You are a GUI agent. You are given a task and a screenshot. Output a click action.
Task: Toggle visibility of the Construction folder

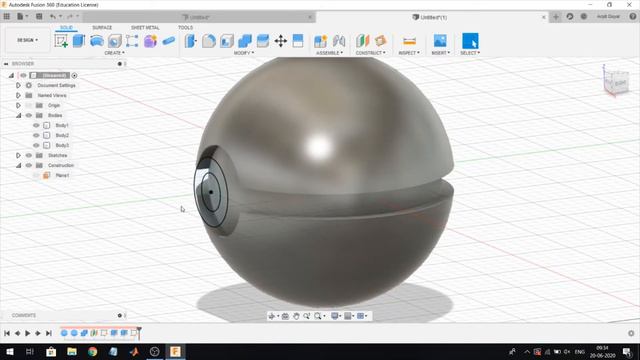29,165
